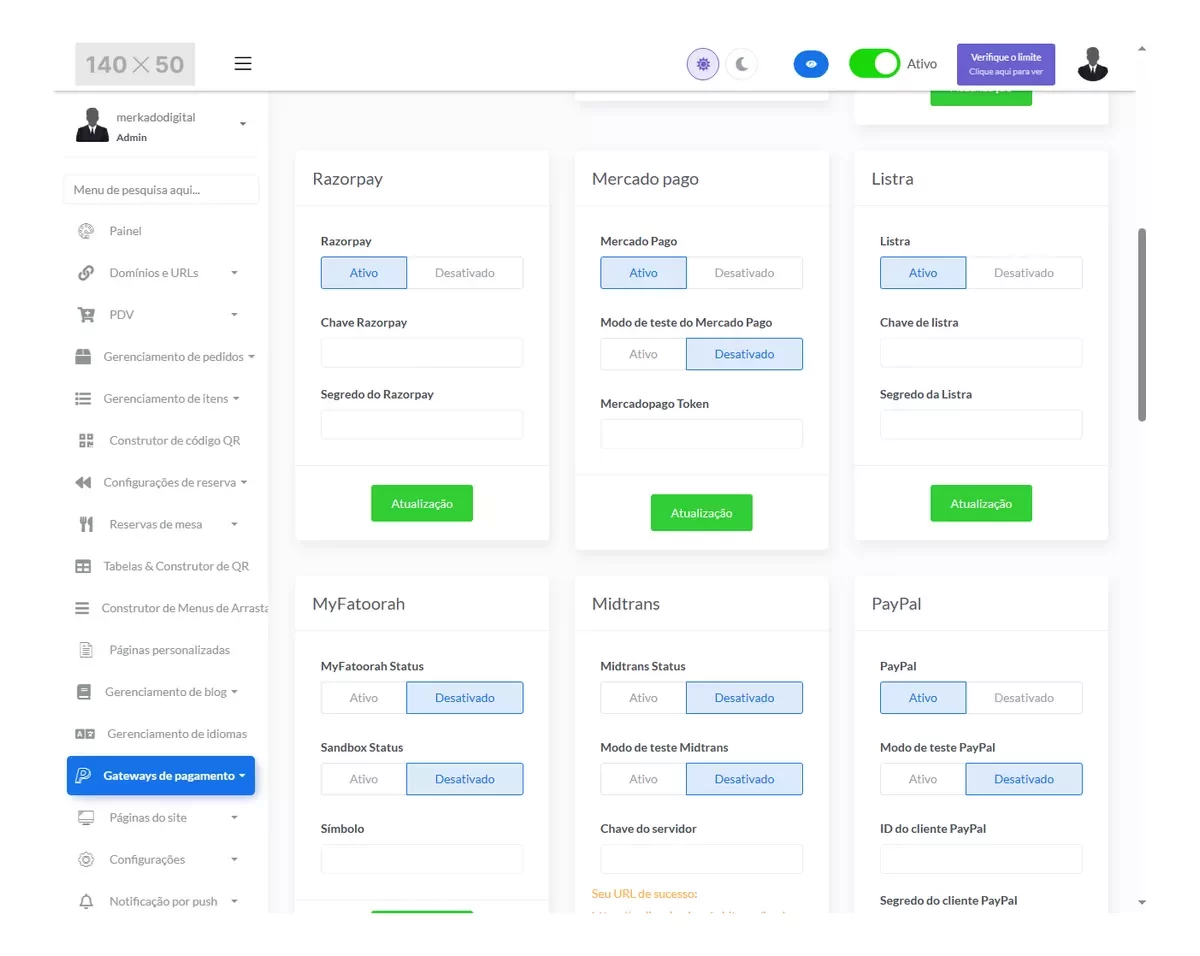This screenshot has height=956, width=1200.
Task: Enable Modo de teste PayPal Ativo
Action: (923, 779)
